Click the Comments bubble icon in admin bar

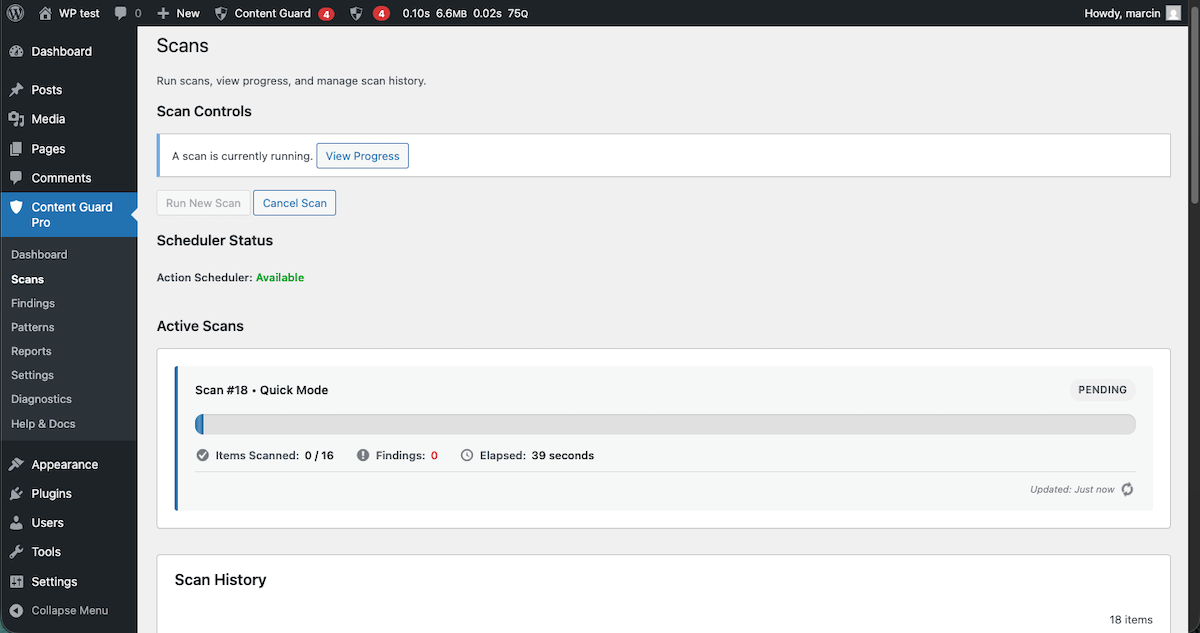pyautogui.click(x=121, y=13)
